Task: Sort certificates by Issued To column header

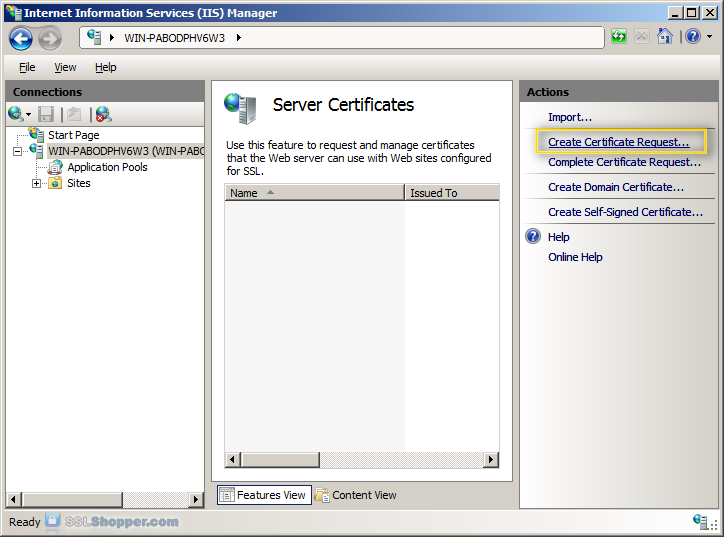Action: [452, 193]
